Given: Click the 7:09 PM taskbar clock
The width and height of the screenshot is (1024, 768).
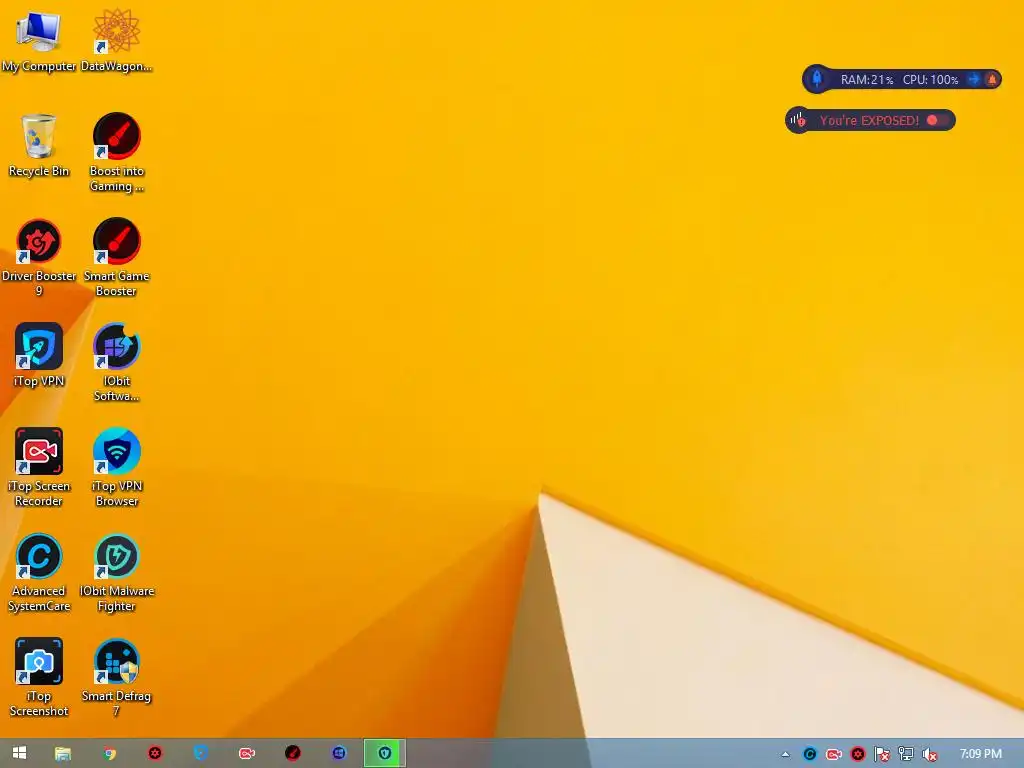Looking at the screenshot, I should click(980, 754).
